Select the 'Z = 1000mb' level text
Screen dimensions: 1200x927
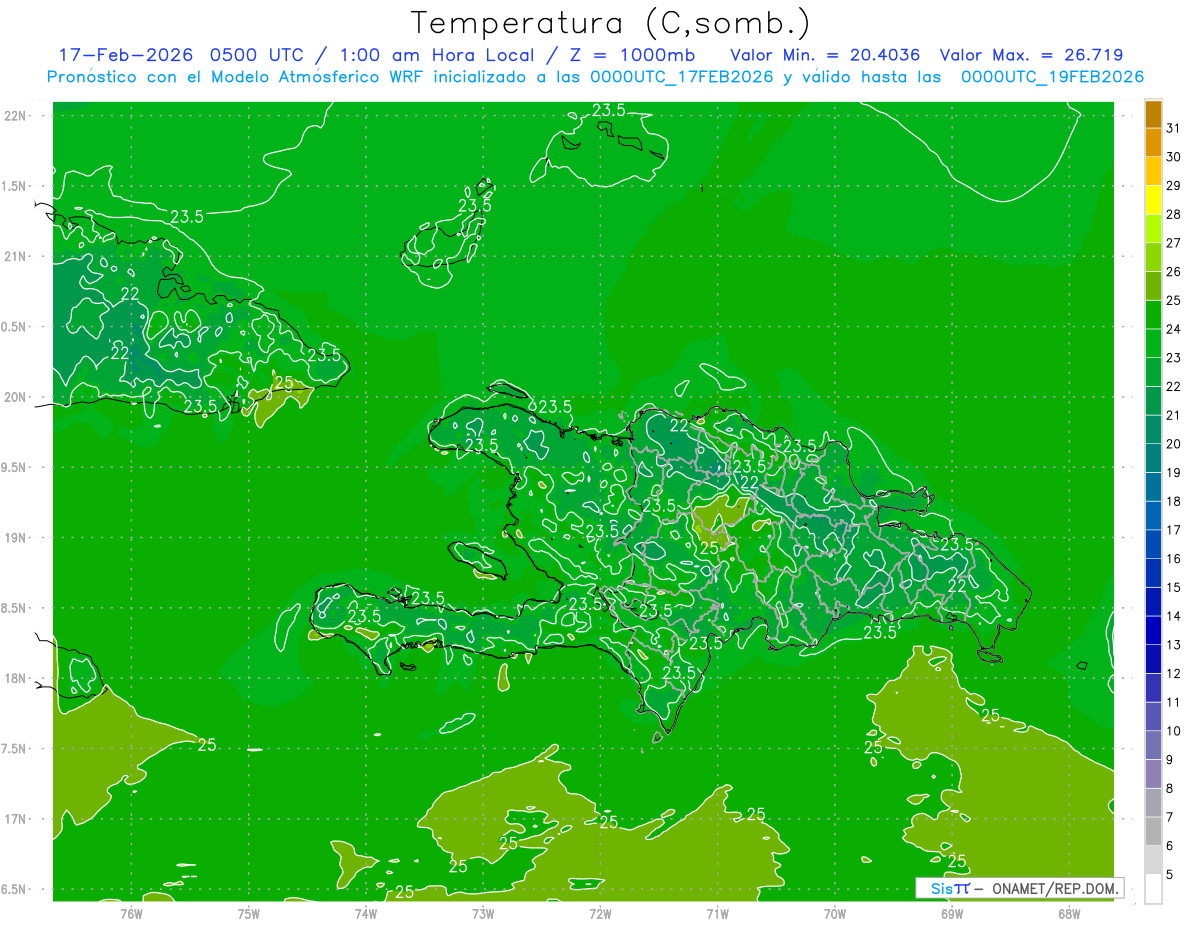632,55
